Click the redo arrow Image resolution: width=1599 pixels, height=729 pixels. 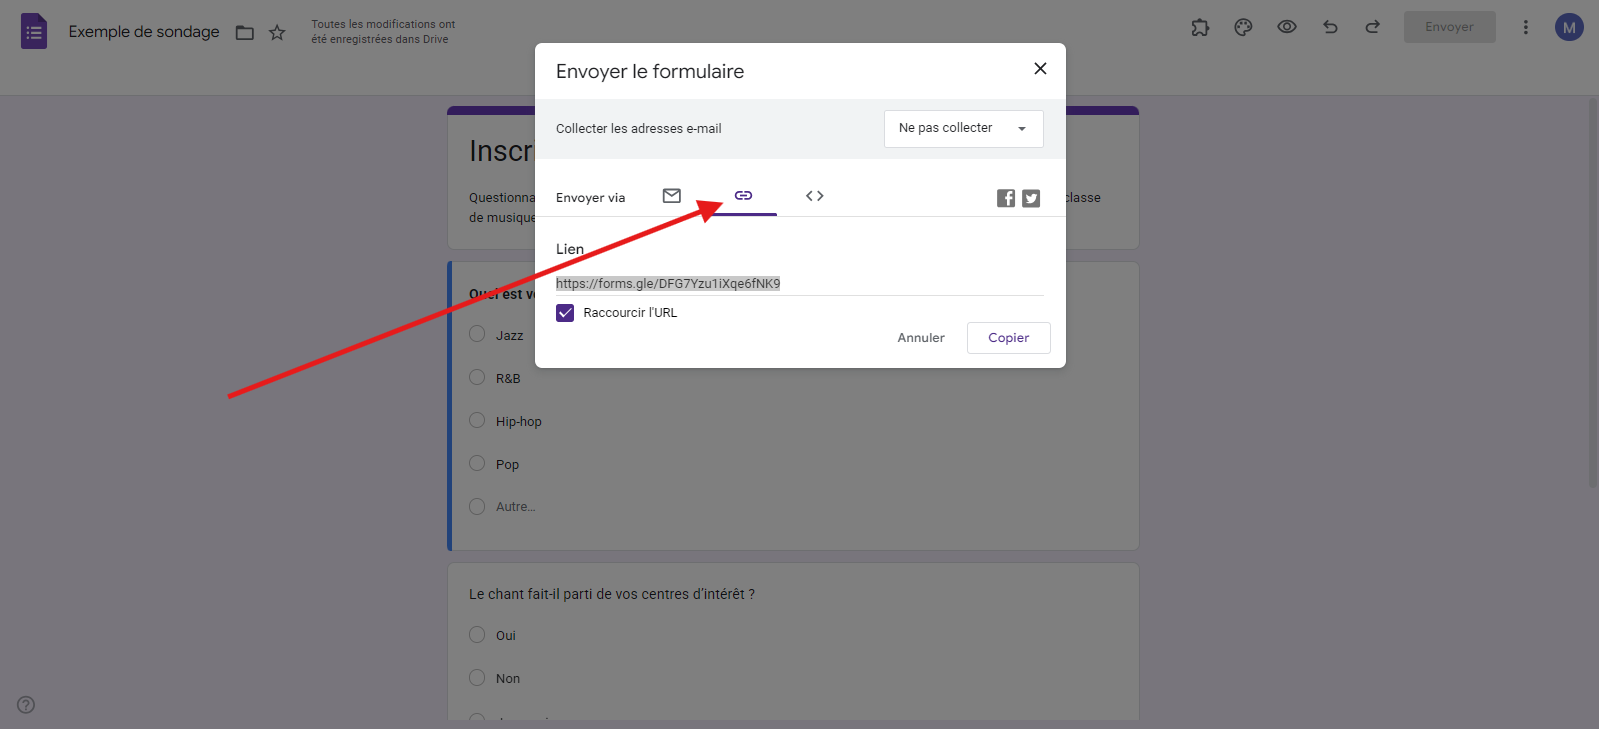coord(1373,27)
